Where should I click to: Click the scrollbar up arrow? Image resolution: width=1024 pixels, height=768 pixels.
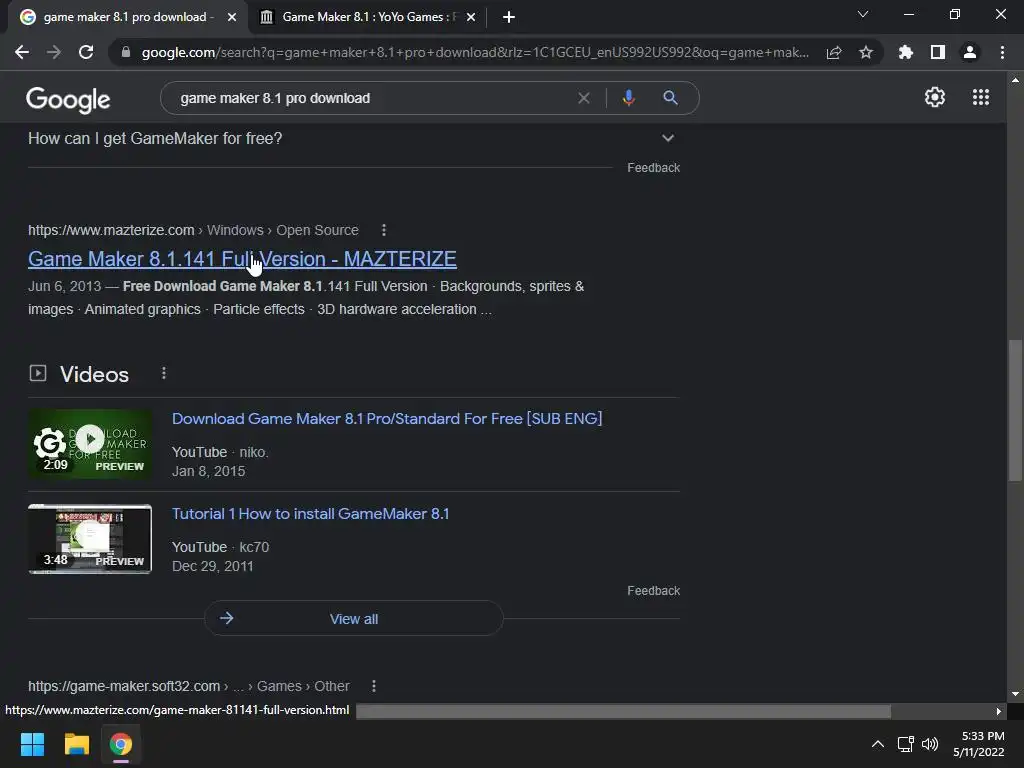pyautogui.click(x=1015, y=80)
